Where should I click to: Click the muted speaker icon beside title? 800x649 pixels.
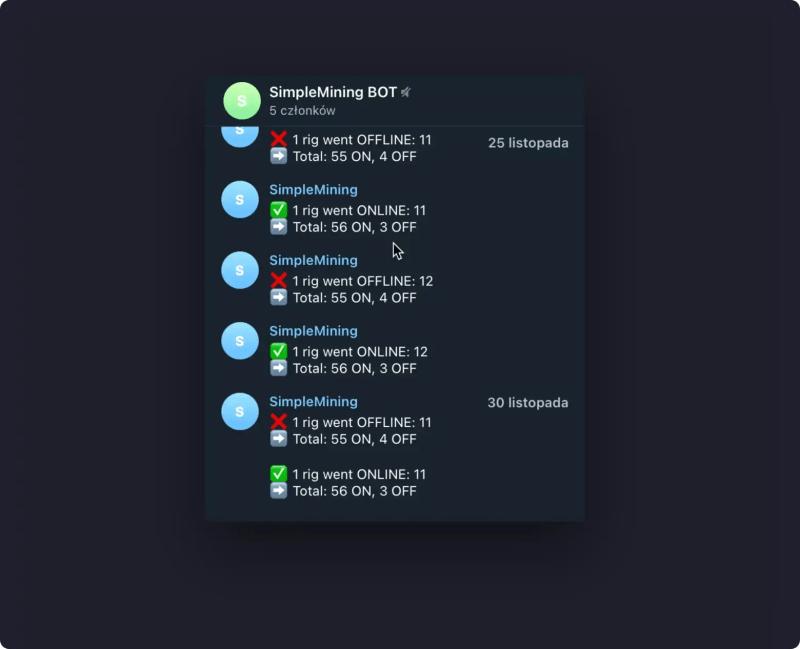click(406, 92)
